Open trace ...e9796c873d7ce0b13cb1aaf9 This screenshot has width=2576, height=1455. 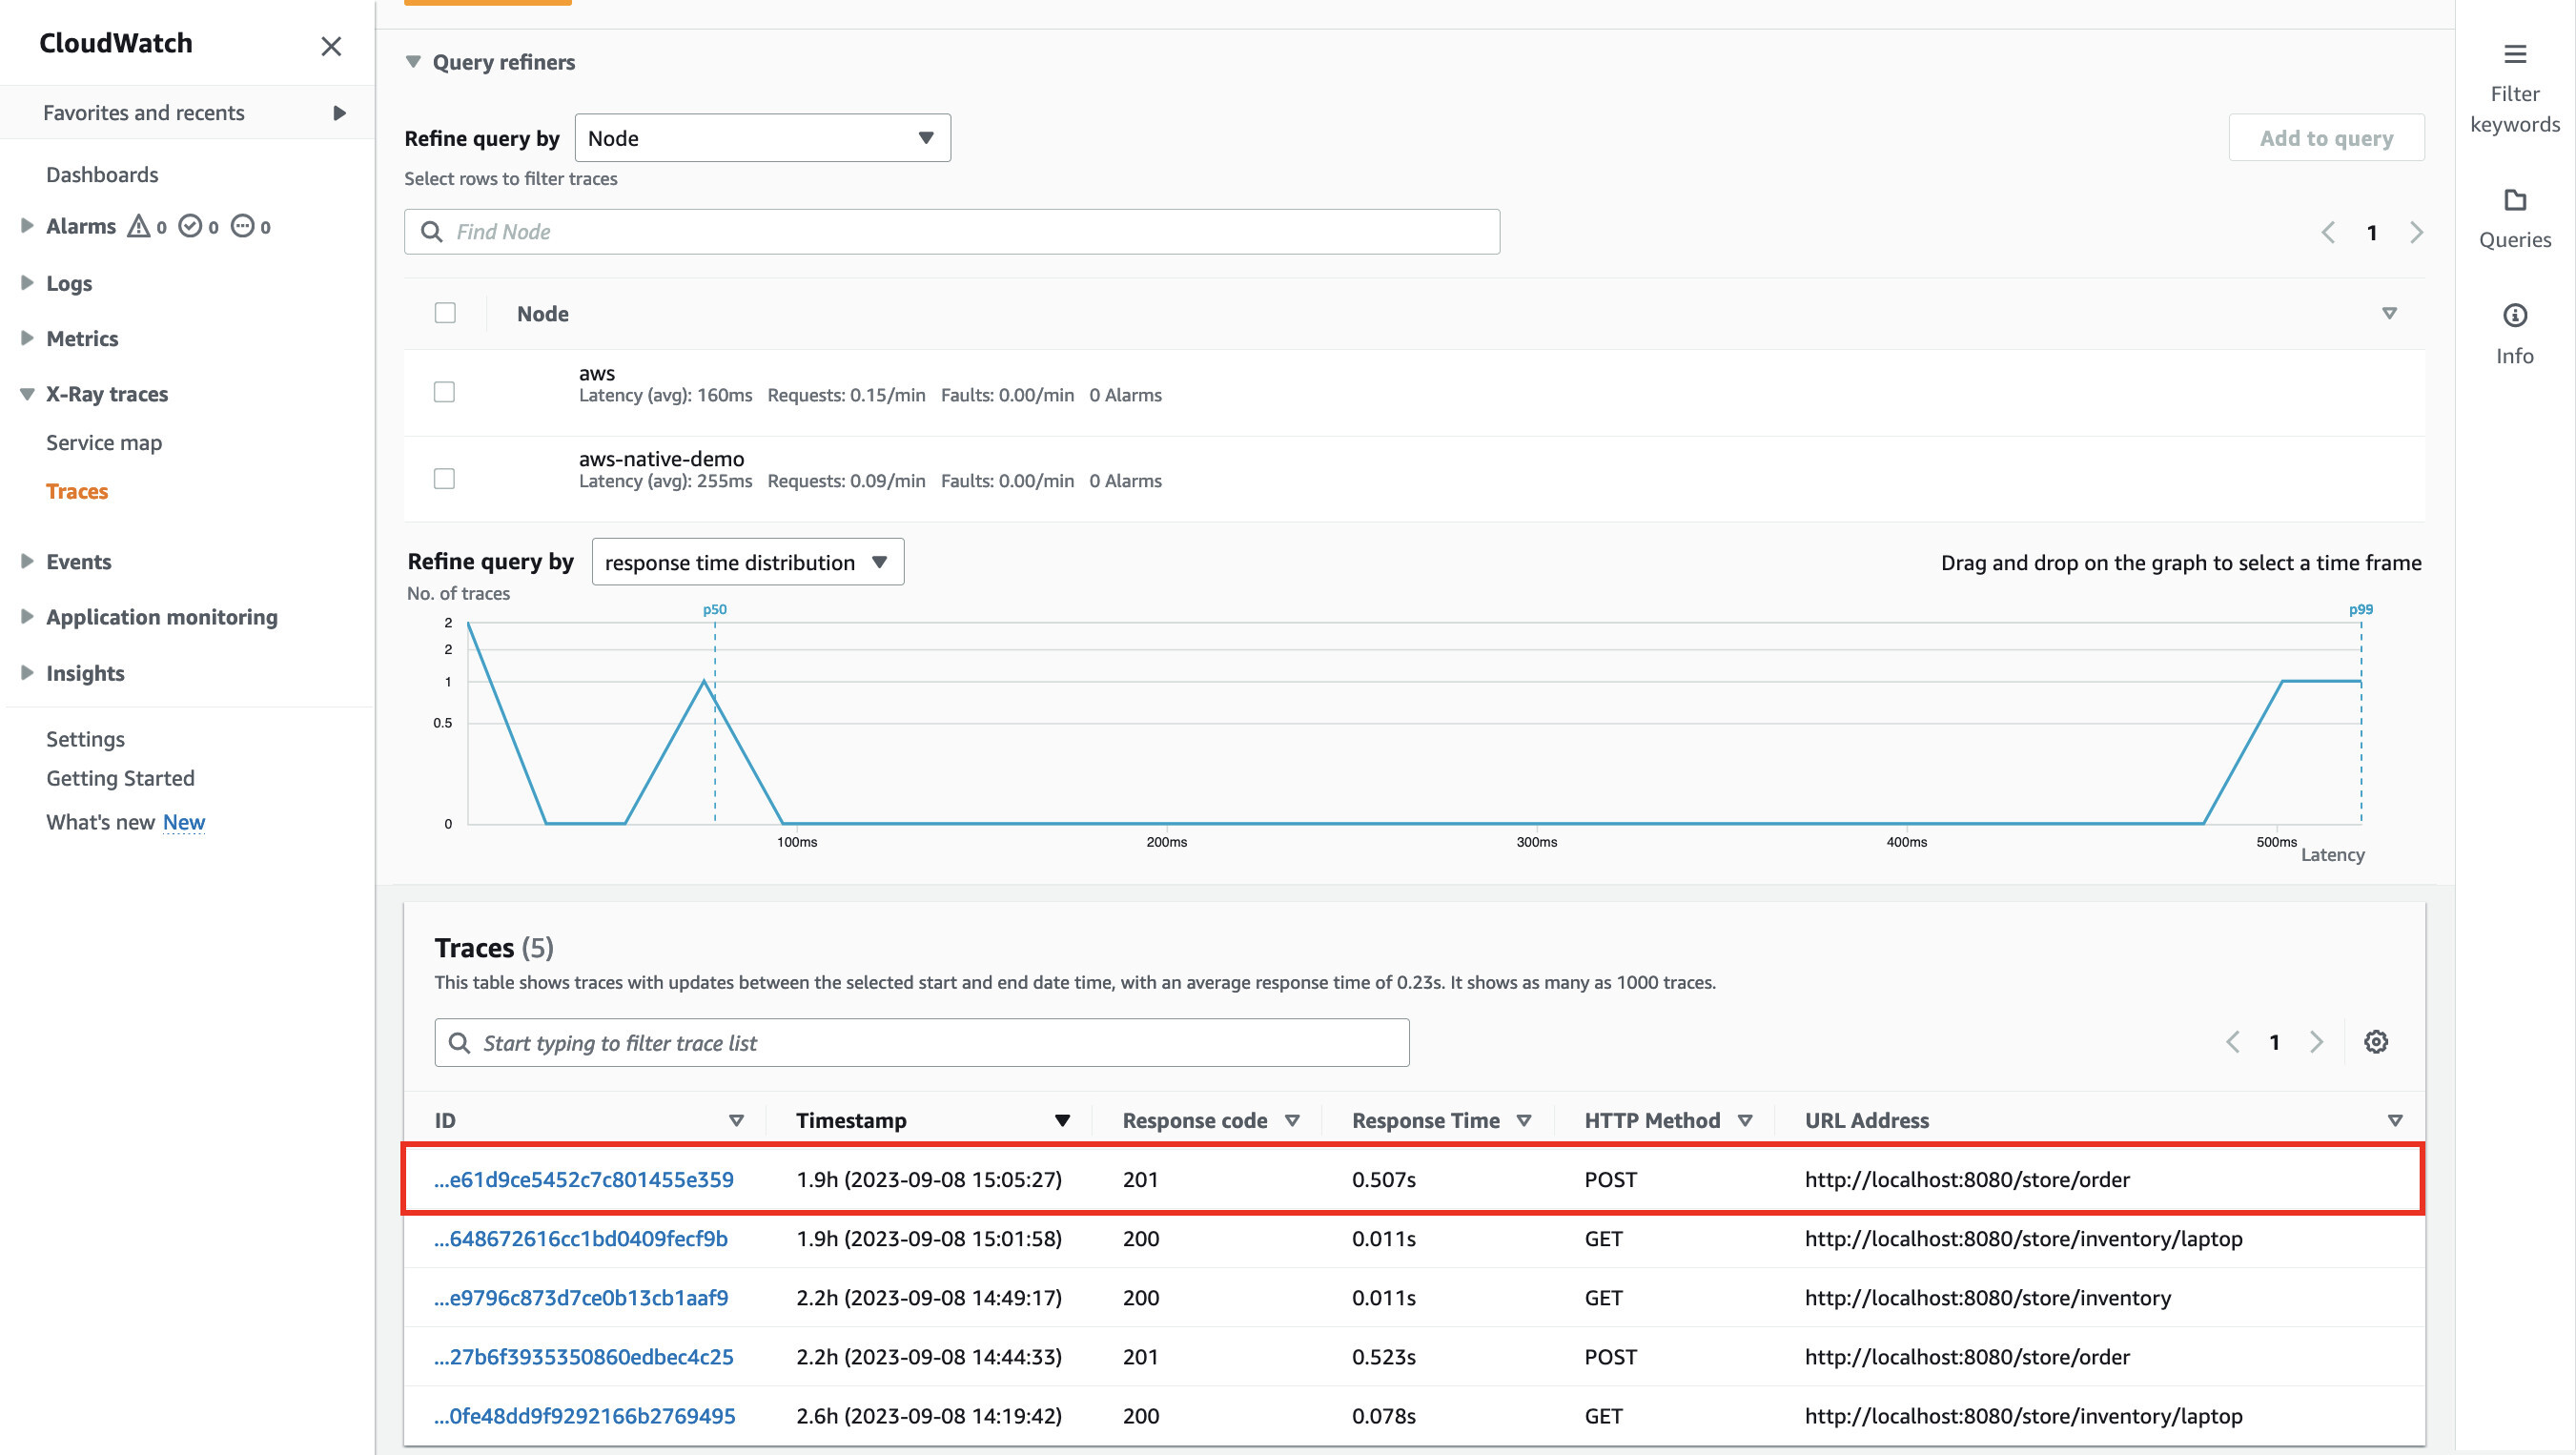tap(581, 1297)
